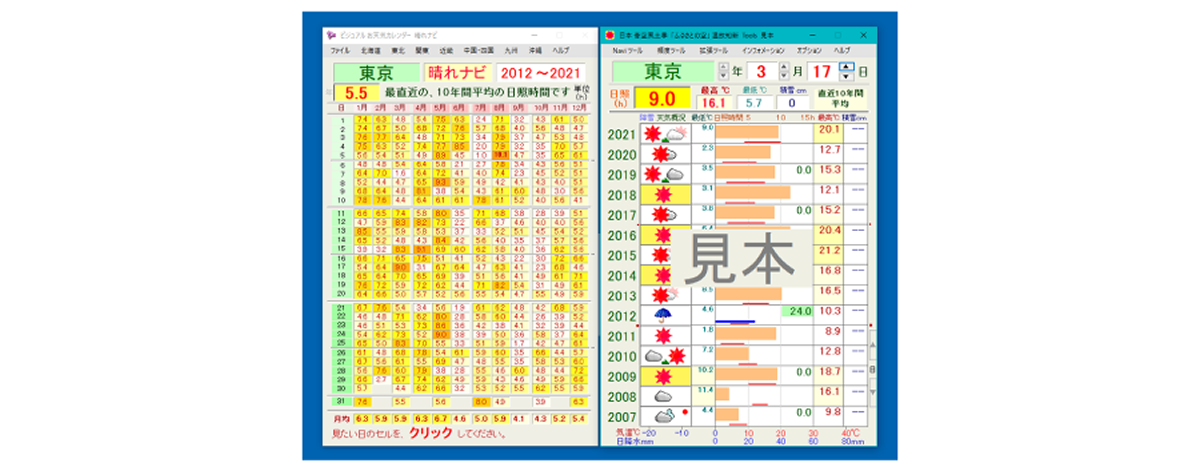Screen dimensions: 1200x471
Task: Click the 2018 sunny weather icon
Action: click(662, 194)
